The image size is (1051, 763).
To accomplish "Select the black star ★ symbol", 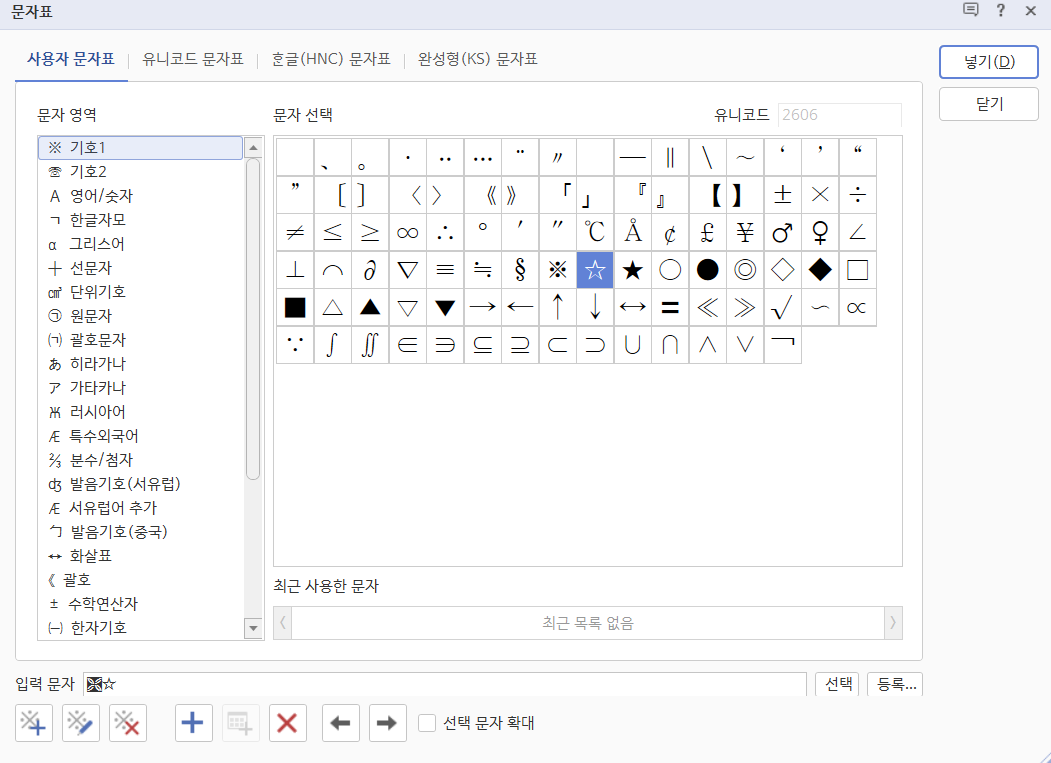I will (x=632, y=270).
